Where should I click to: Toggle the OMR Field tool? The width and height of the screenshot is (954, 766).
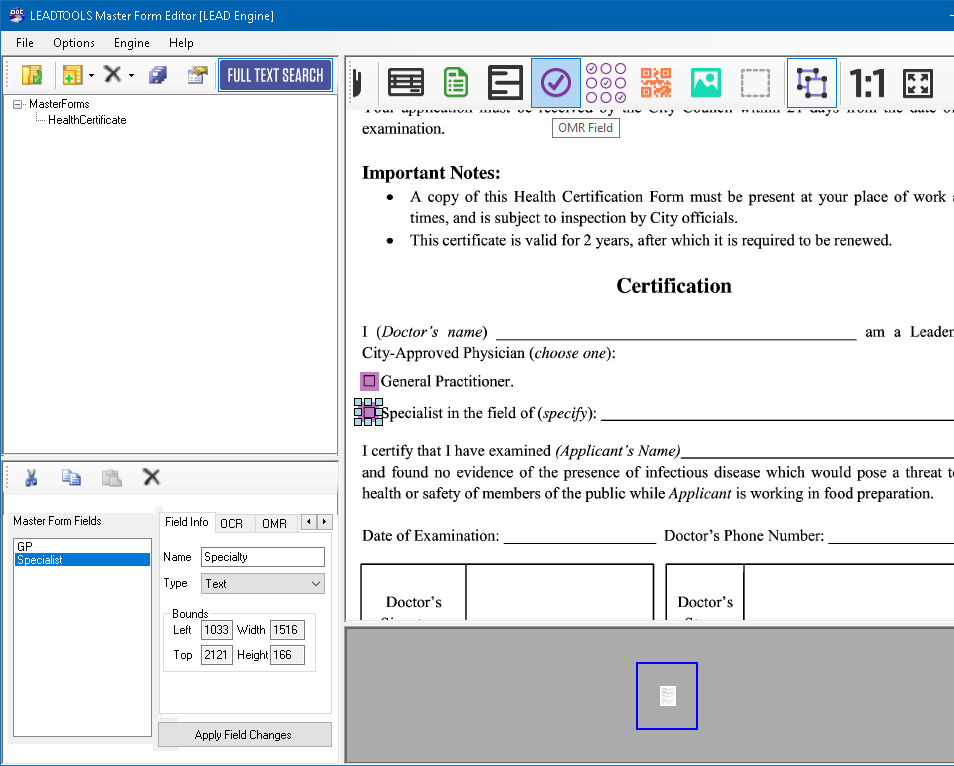[x=555, y=83]
